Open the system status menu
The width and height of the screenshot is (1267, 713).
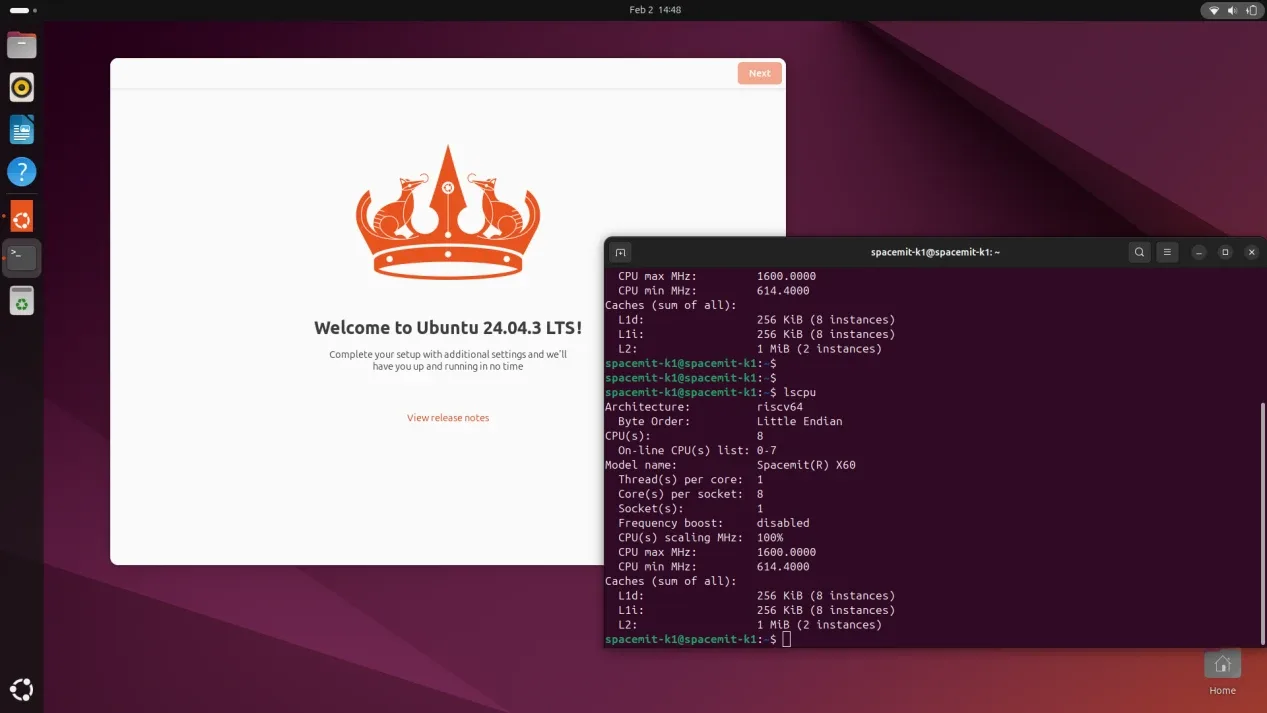click(x=1232, y=10)
